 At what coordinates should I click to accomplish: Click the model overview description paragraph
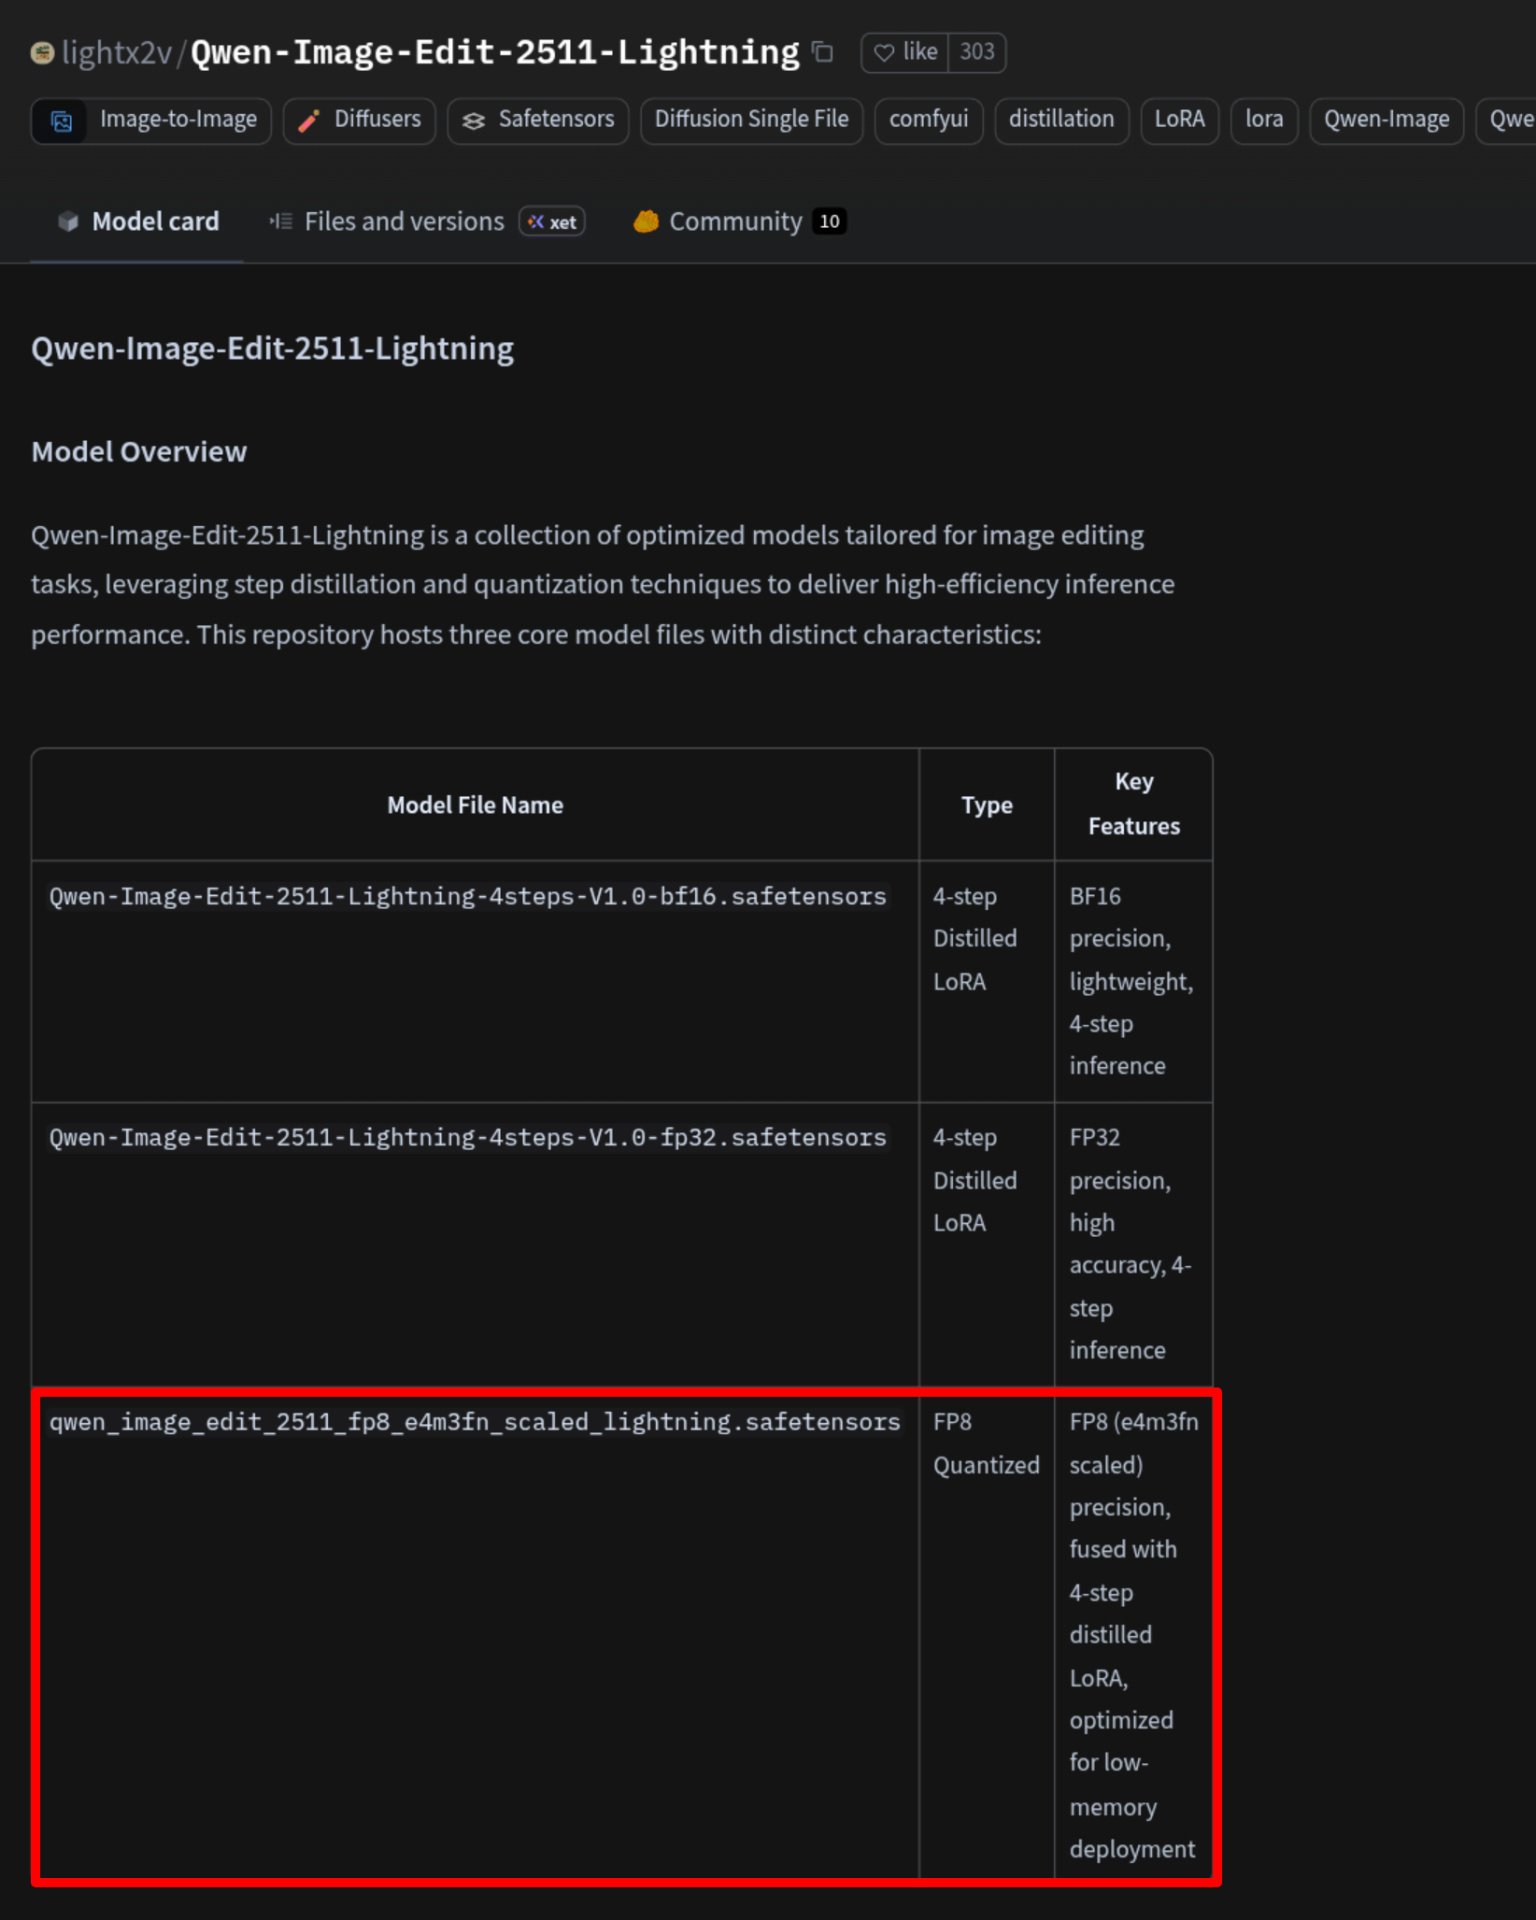[603, 585]
